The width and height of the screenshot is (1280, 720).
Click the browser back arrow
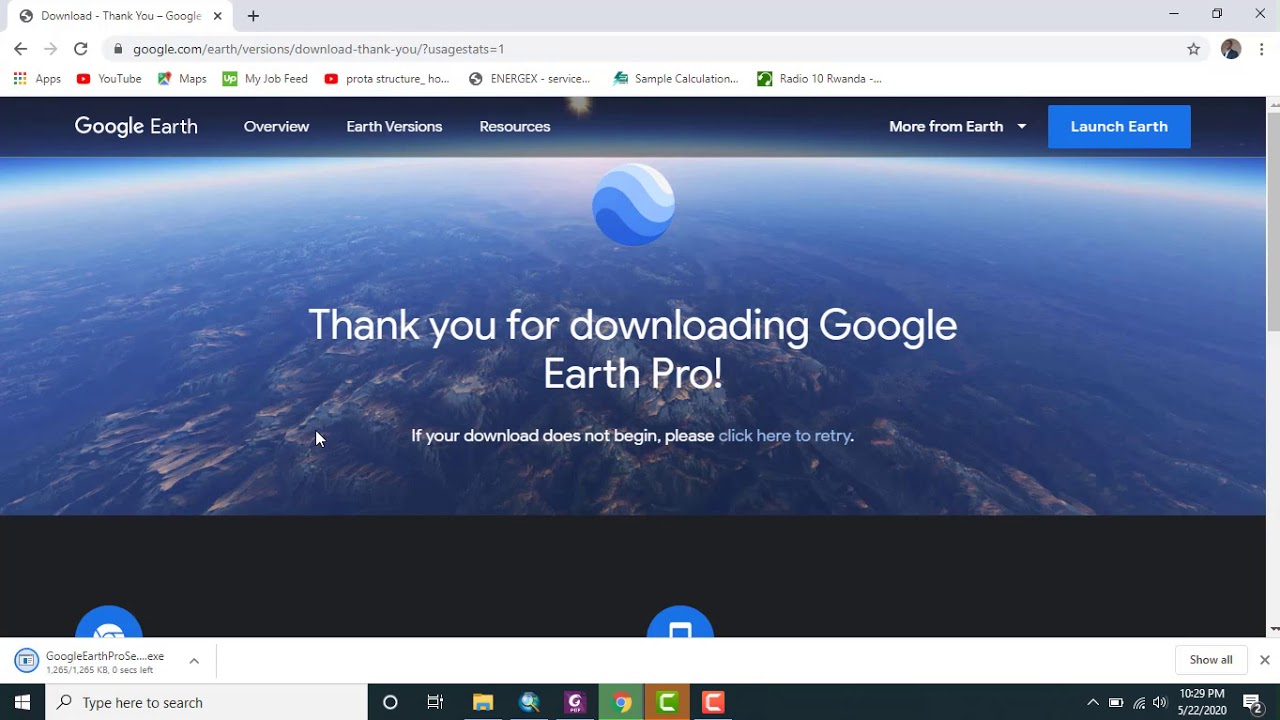point(20,49)
